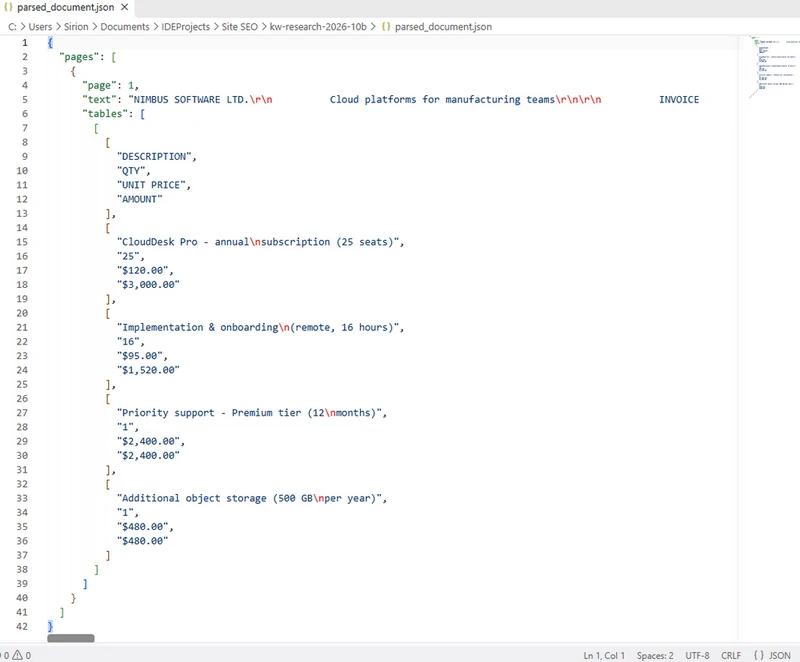Click the "page" key on line 4

pos(99,85)
